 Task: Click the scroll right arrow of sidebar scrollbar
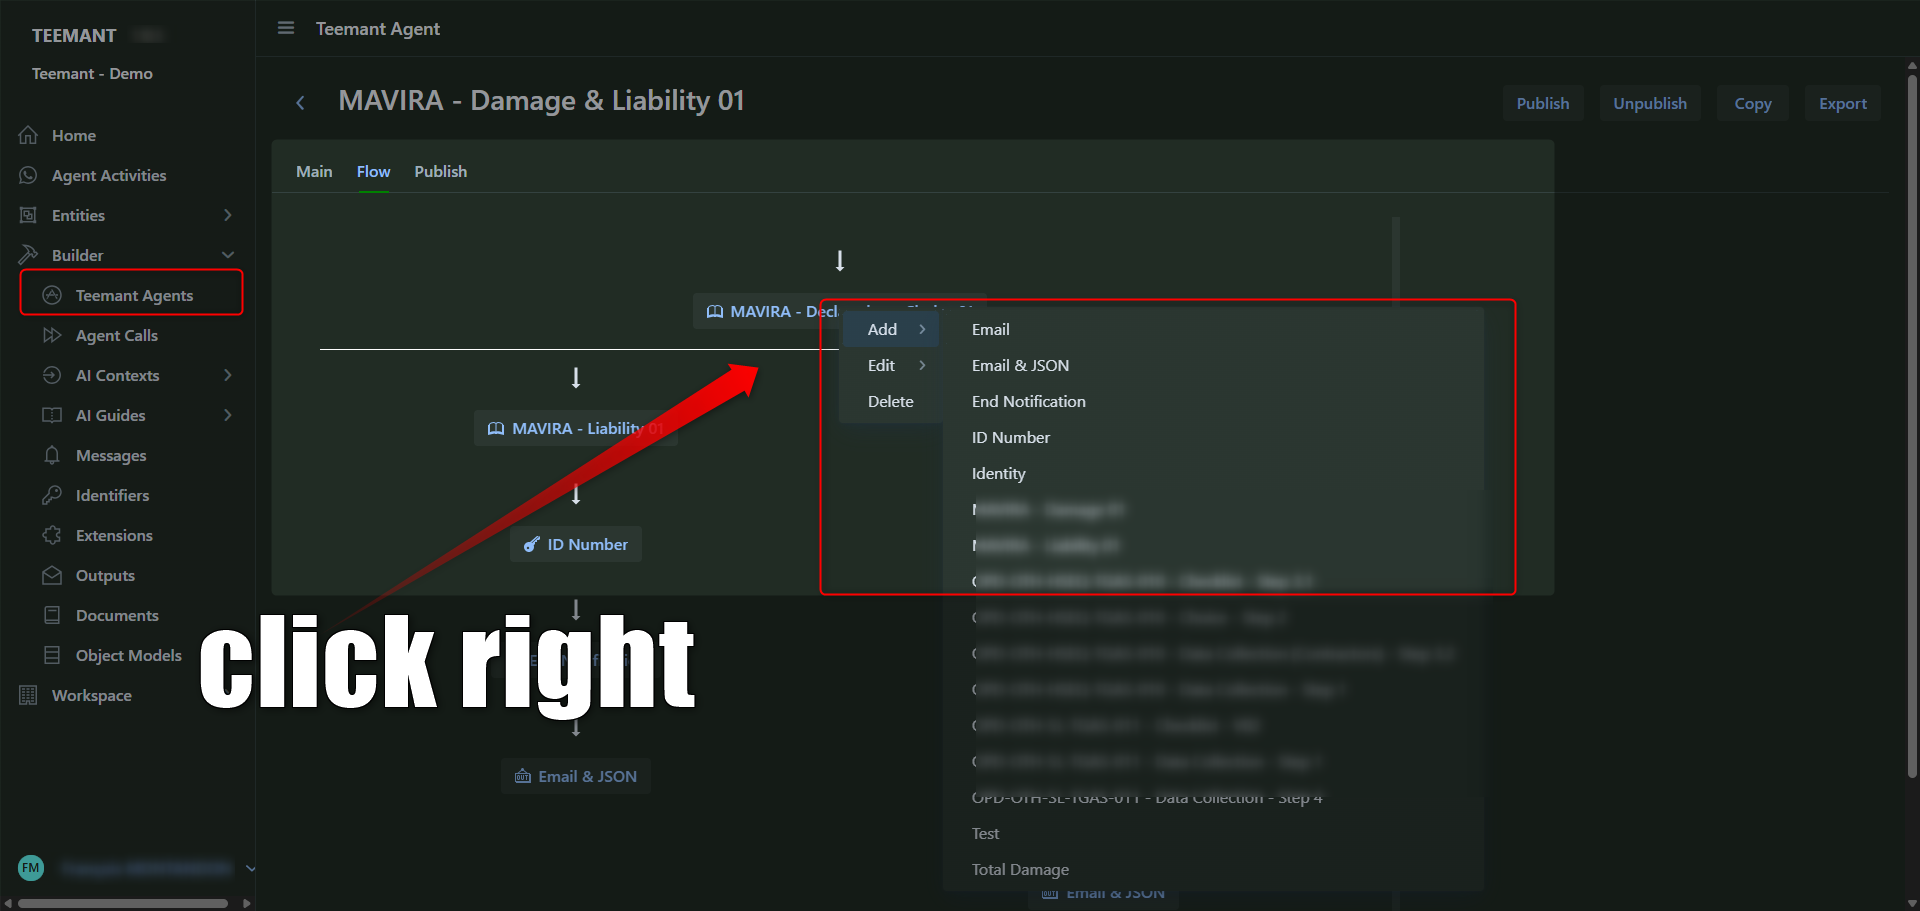246,903
